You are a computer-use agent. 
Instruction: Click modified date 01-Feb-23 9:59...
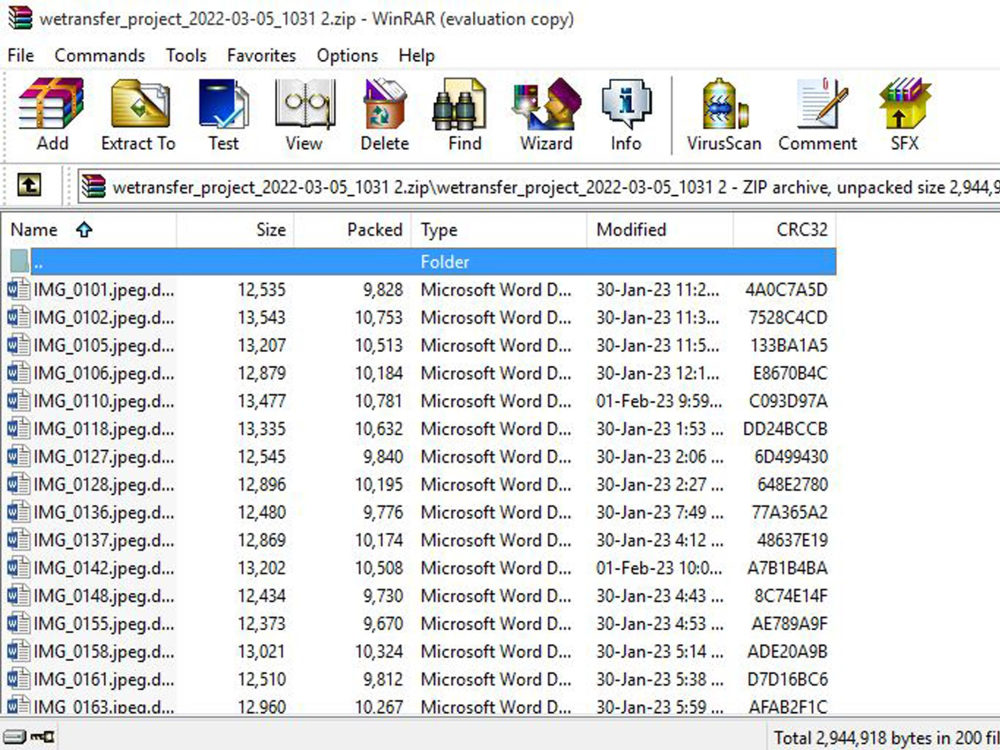click(x=659, y=401)
